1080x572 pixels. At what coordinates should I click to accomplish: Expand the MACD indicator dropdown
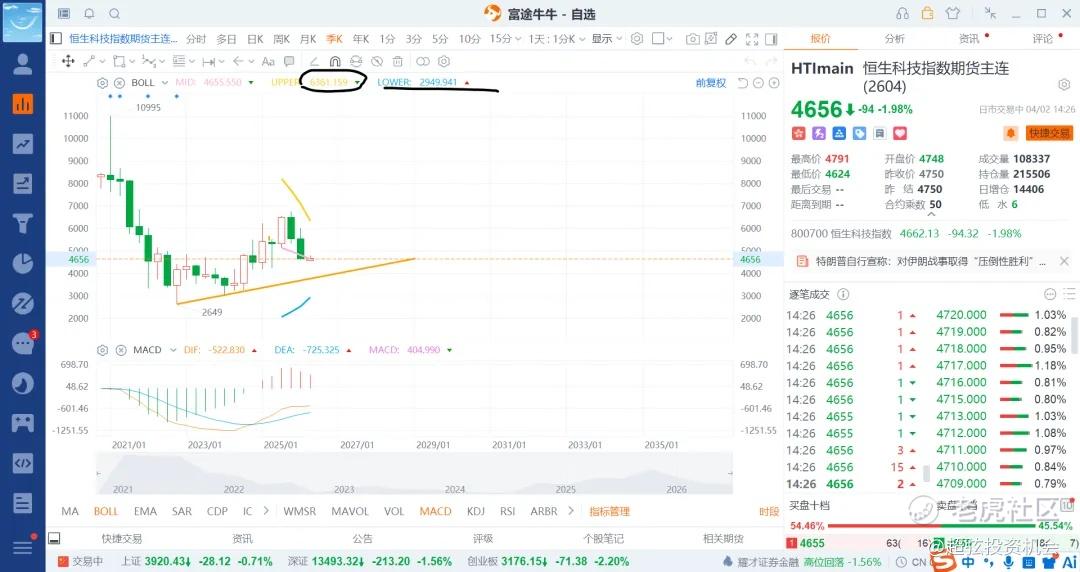[x=173, y=350]
